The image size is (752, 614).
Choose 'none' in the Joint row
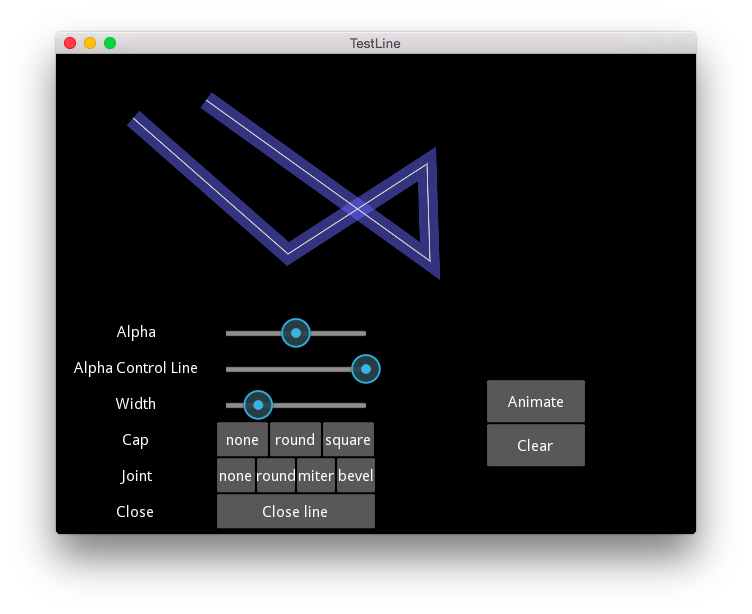(x=235, y=475)
